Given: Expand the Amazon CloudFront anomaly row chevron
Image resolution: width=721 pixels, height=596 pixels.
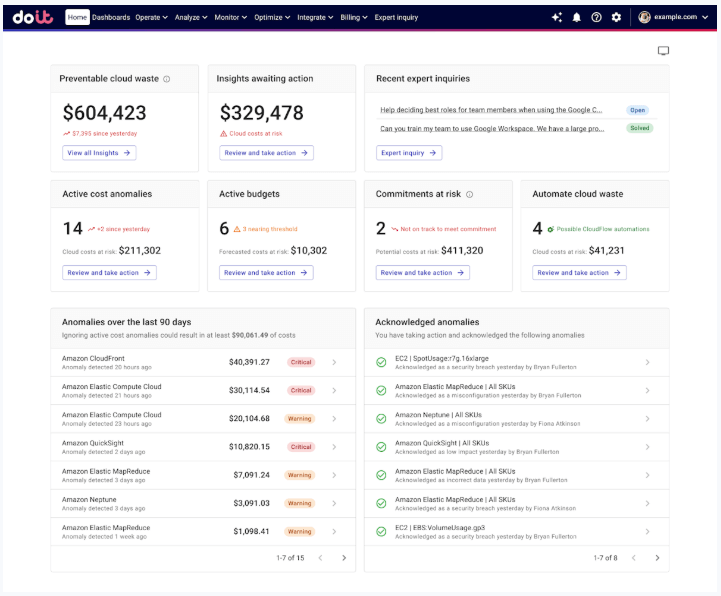Looking at the screenshot, I should [334, 362].
